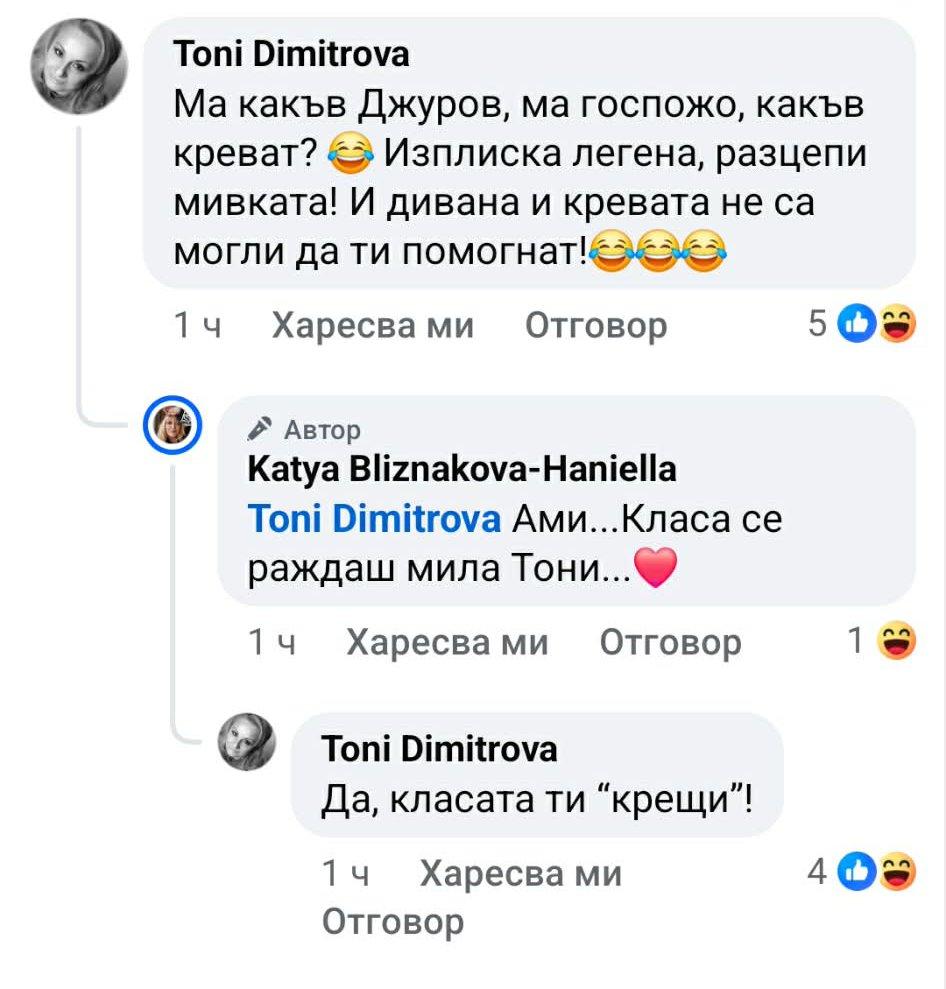
Task: Click blue Toni Dimitrova mention in reply
Action: [x=374, y=520]
